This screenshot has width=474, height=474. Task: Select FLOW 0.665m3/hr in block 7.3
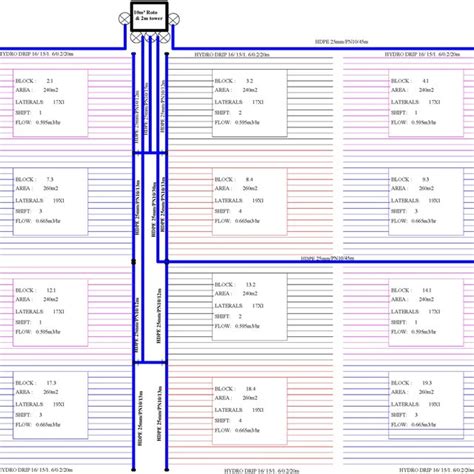[38, 221]
